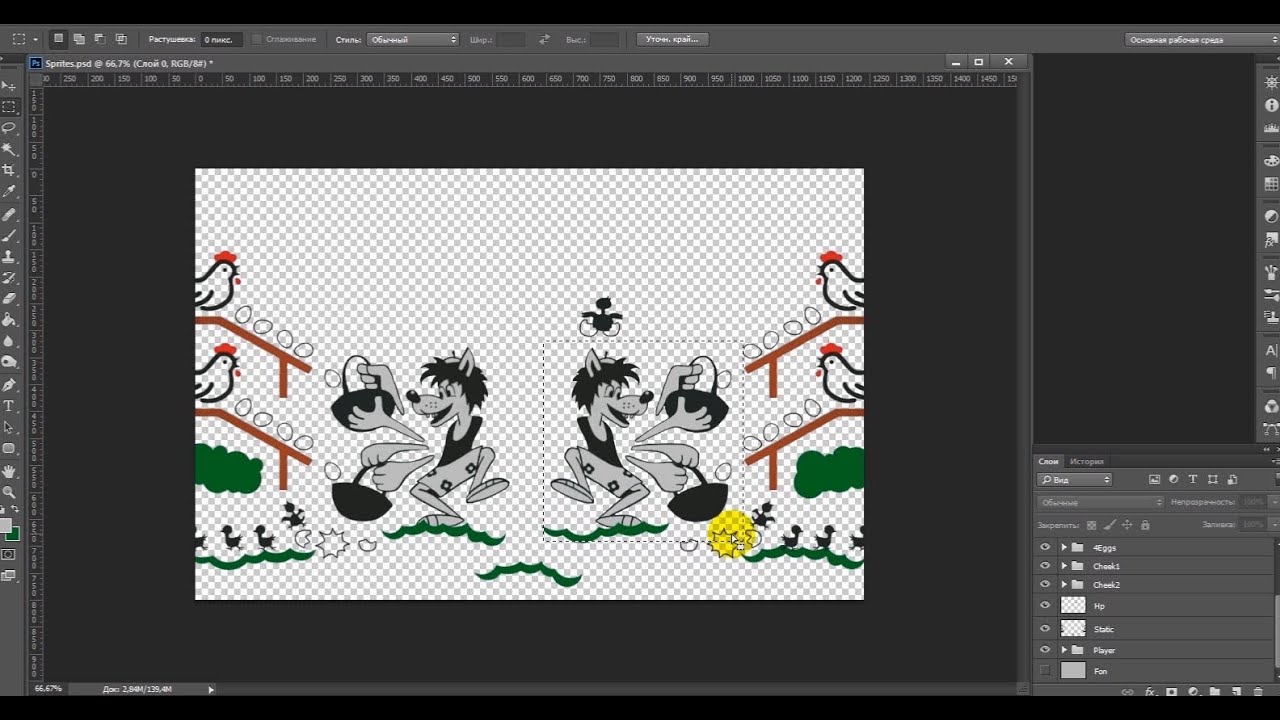This screenshot has width=1280, height=720.
Task: Open the layer blend mode dropdown
Action: (1100, 502)
